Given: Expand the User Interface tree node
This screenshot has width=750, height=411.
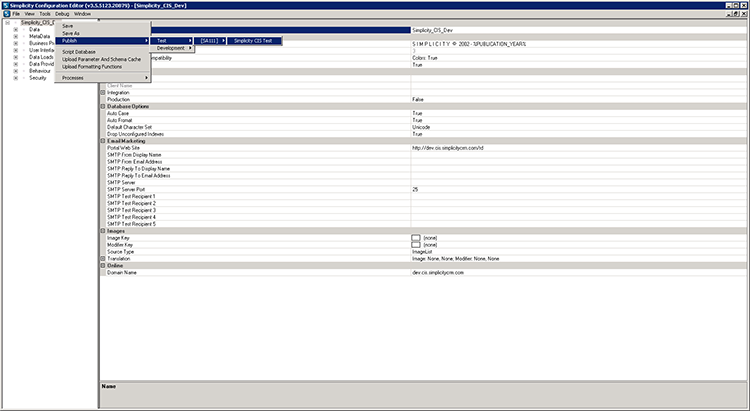Looking at the screenshot, I should 15,50.
